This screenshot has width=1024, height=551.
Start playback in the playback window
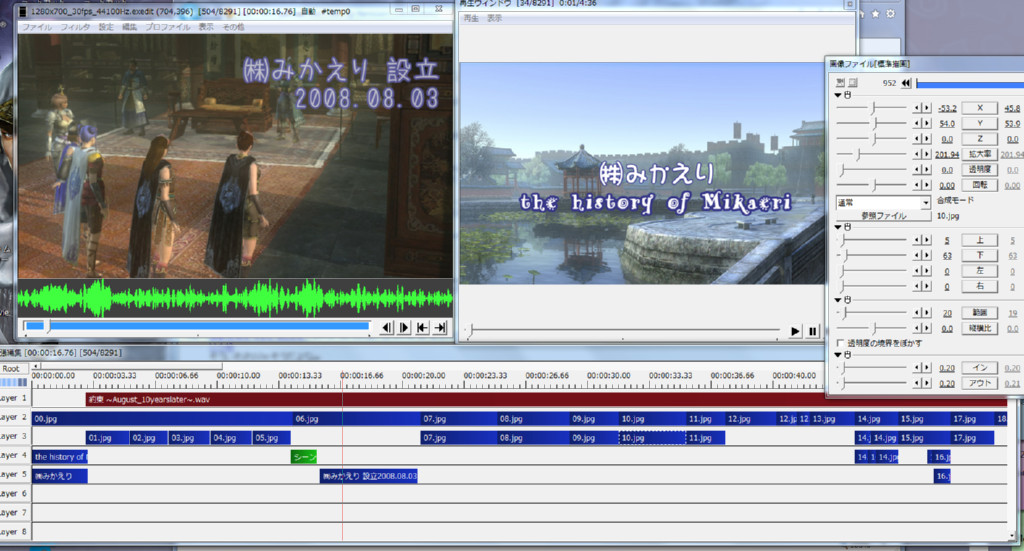click(795, 332)
